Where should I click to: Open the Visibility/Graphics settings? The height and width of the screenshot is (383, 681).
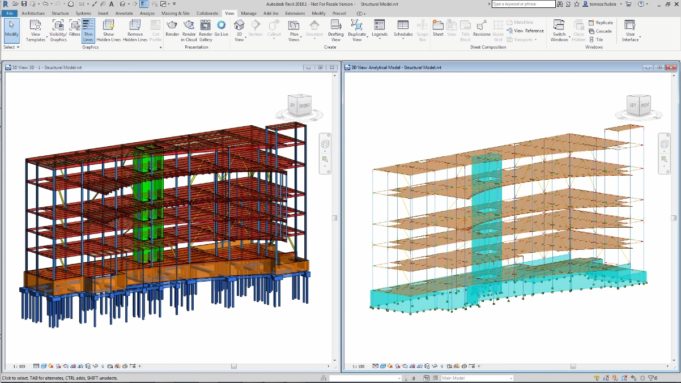point(58,30)
